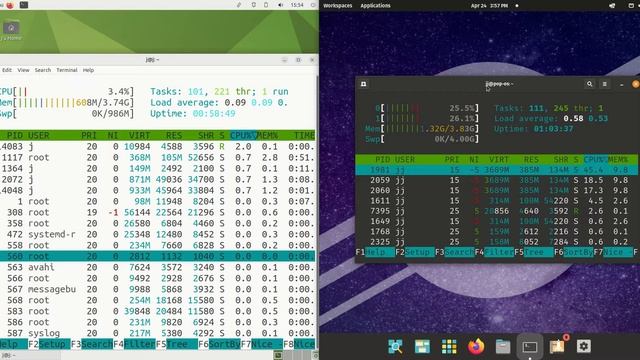Open View menu in left terminal
The image size is (640, 360).
23,70
